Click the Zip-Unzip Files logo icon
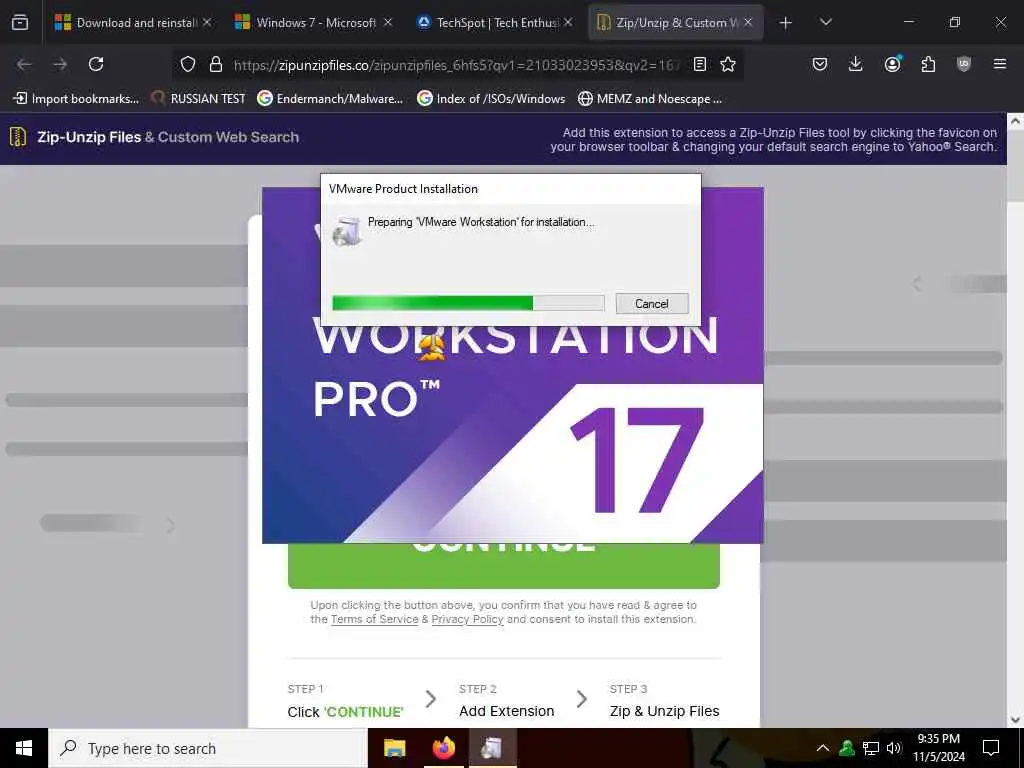Viewport: 1024px width, 768px height. (x=18, y=137)
